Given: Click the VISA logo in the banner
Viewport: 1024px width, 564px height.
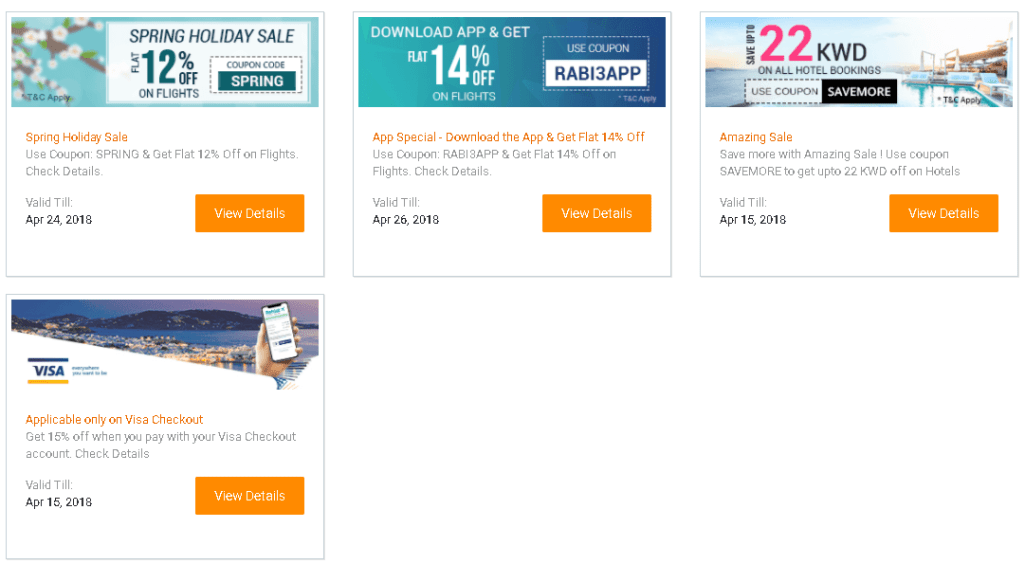Looking at the screenshot, I should 48,371.
